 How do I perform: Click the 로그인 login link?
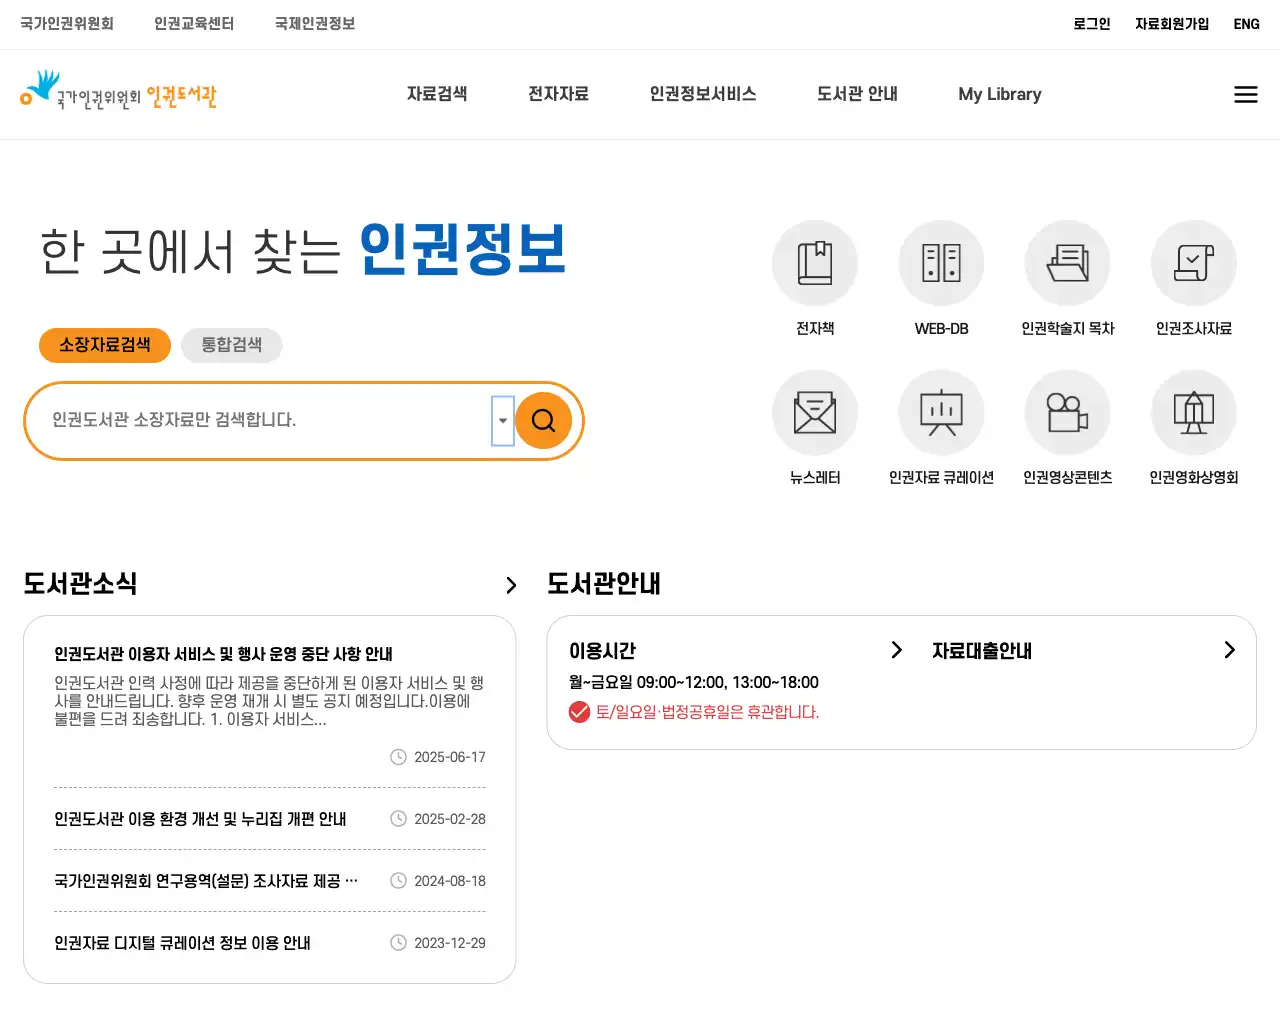pyautogui.click(x=1090, y=23)
